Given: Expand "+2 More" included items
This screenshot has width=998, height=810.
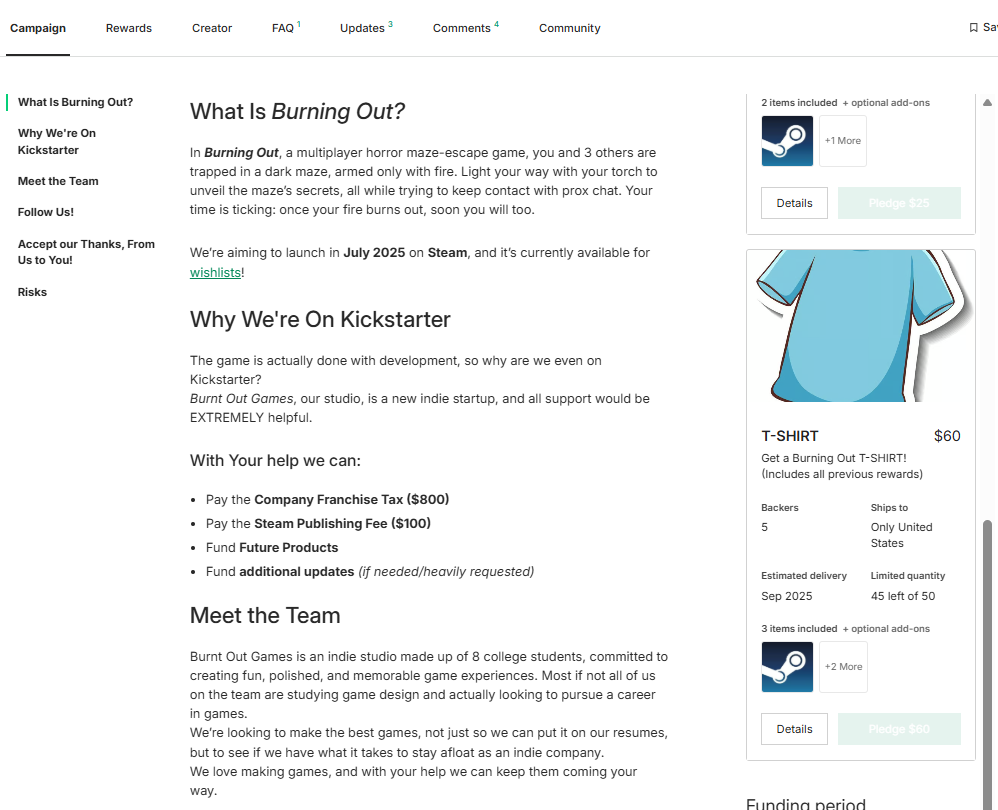Looking at the screenshot, I should 843,667.
